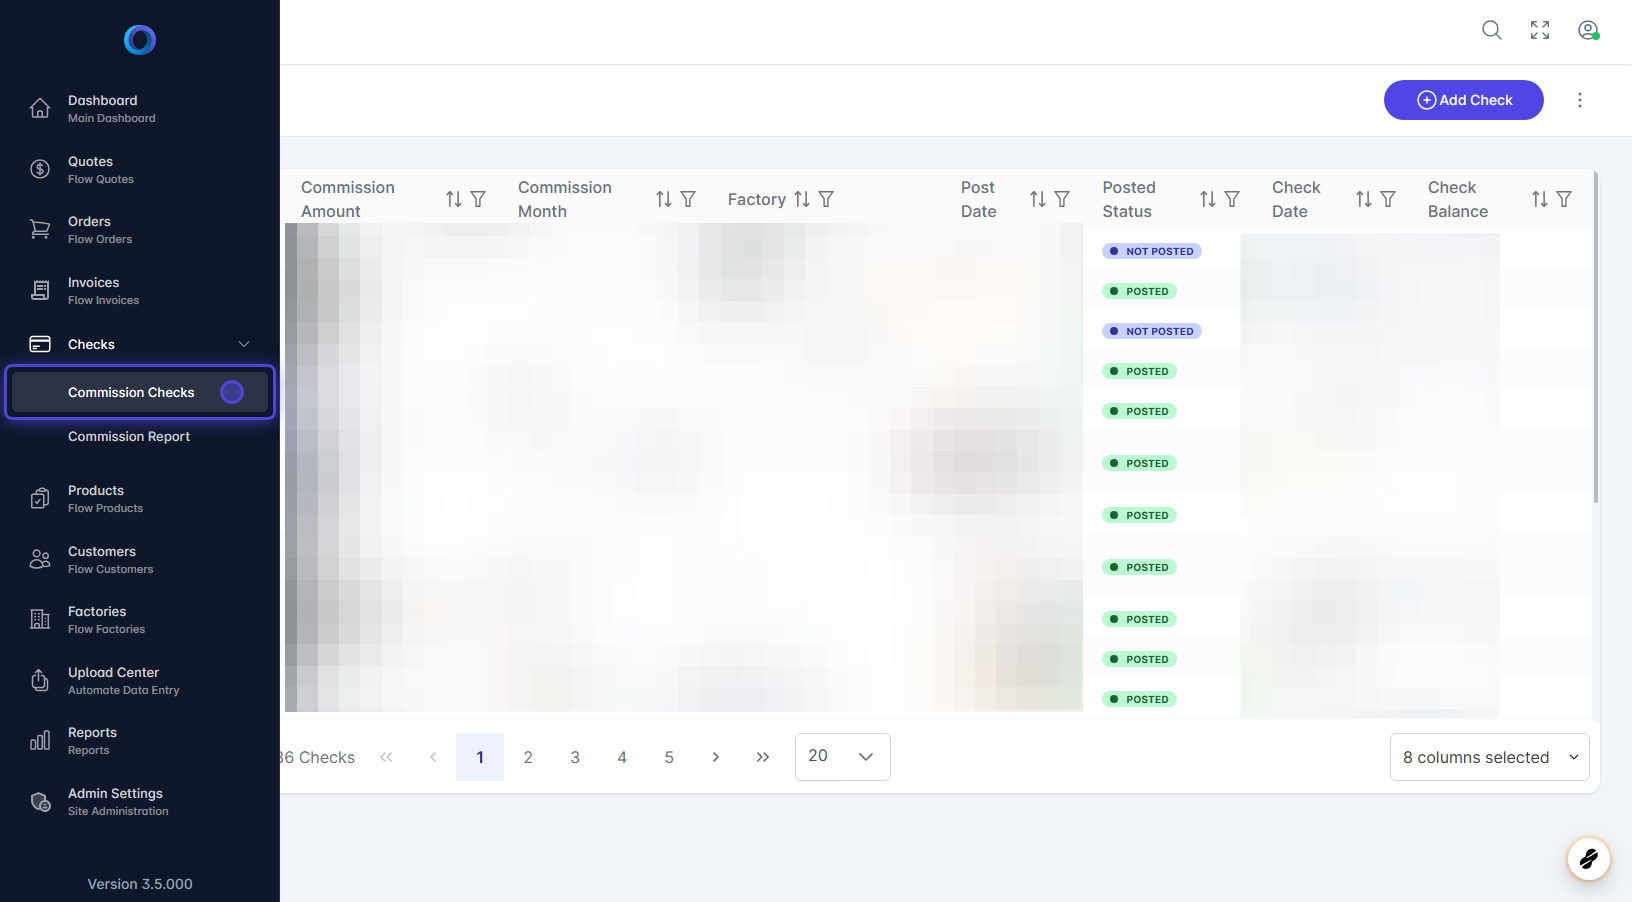This screenshot has height=902, width=1632.
Task: Open the search magnifier icon
Action: pyautogui.click(x=1491, y=30)
